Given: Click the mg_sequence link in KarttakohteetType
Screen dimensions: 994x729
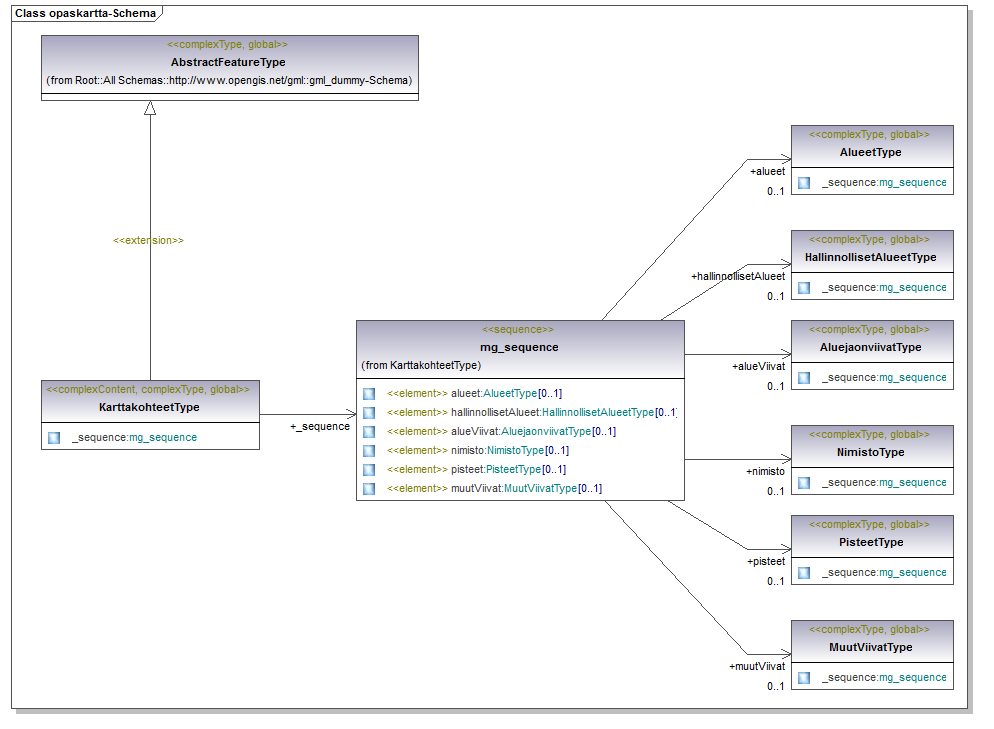Looking at the screenshot, I should point(163,438).
